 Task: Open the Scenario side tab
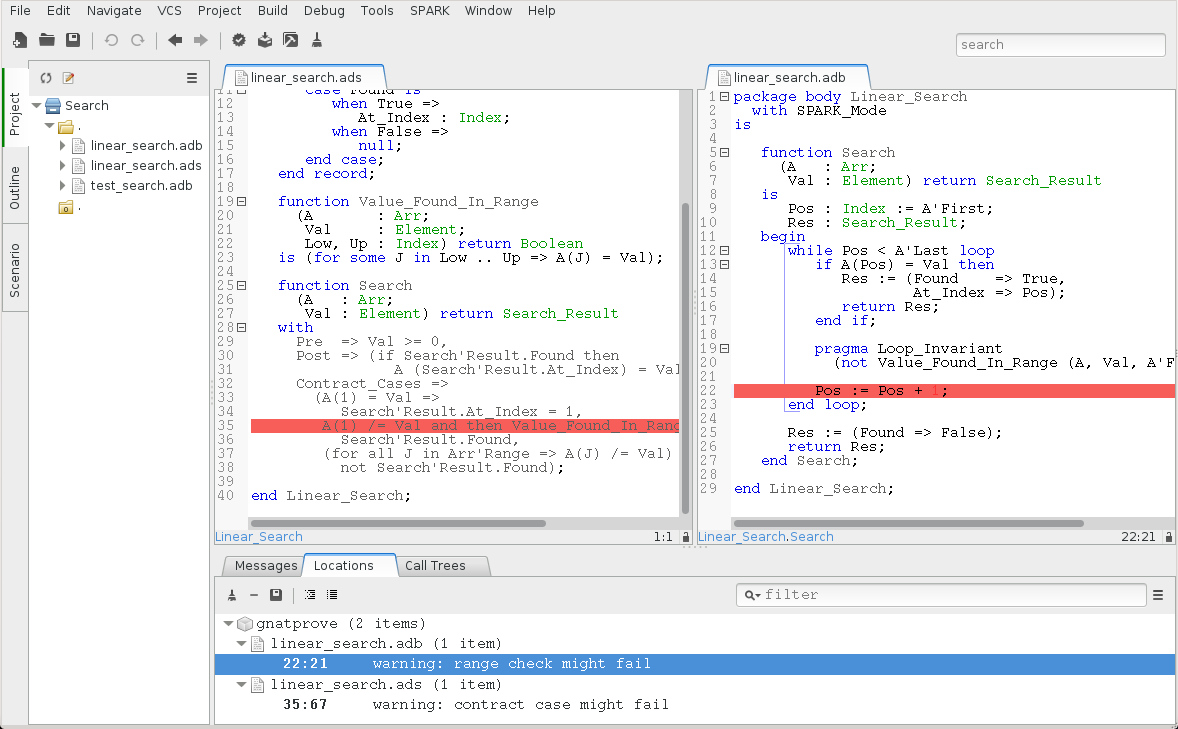[x=15, y=270]
